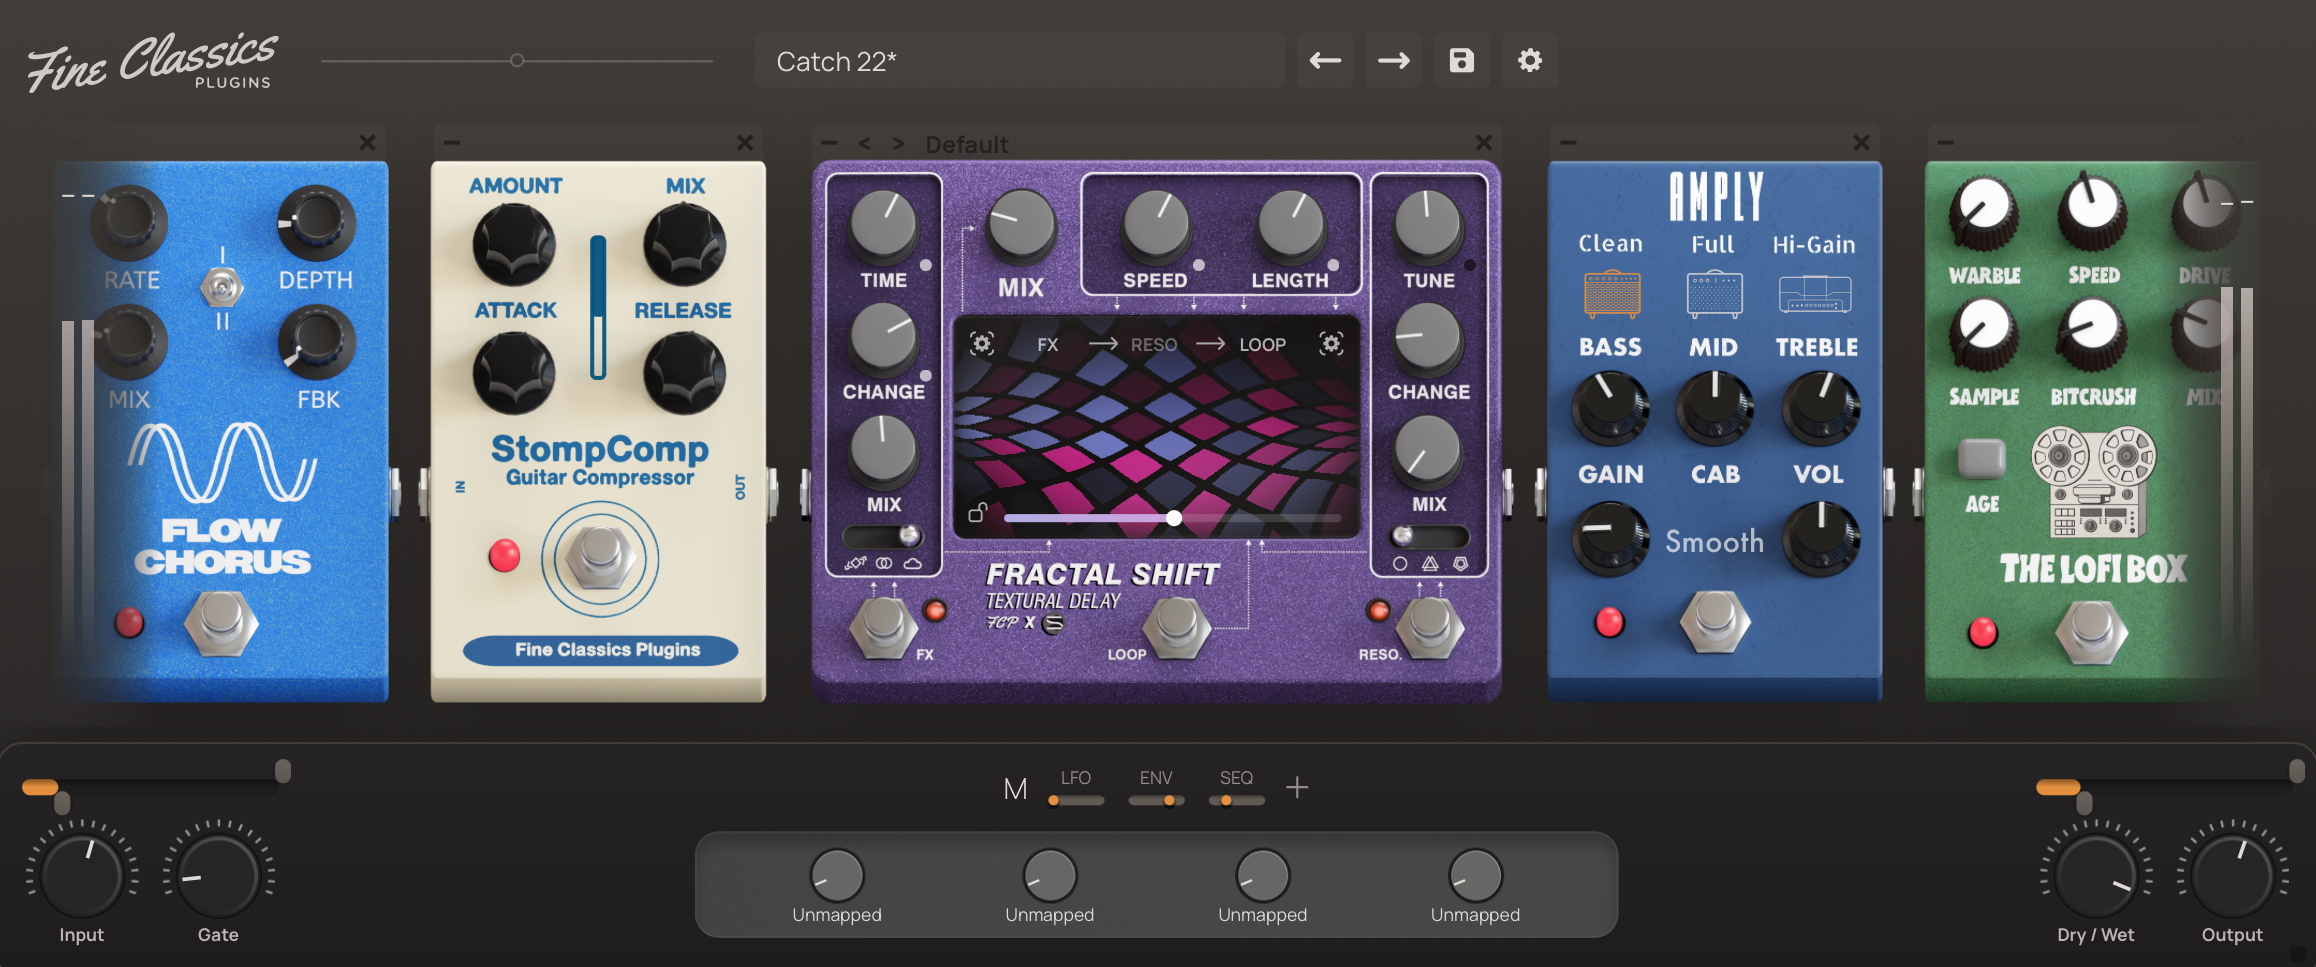Toggle the StompComp footswitch
The width and height of the screenshot is (2316, 967).
600,558
